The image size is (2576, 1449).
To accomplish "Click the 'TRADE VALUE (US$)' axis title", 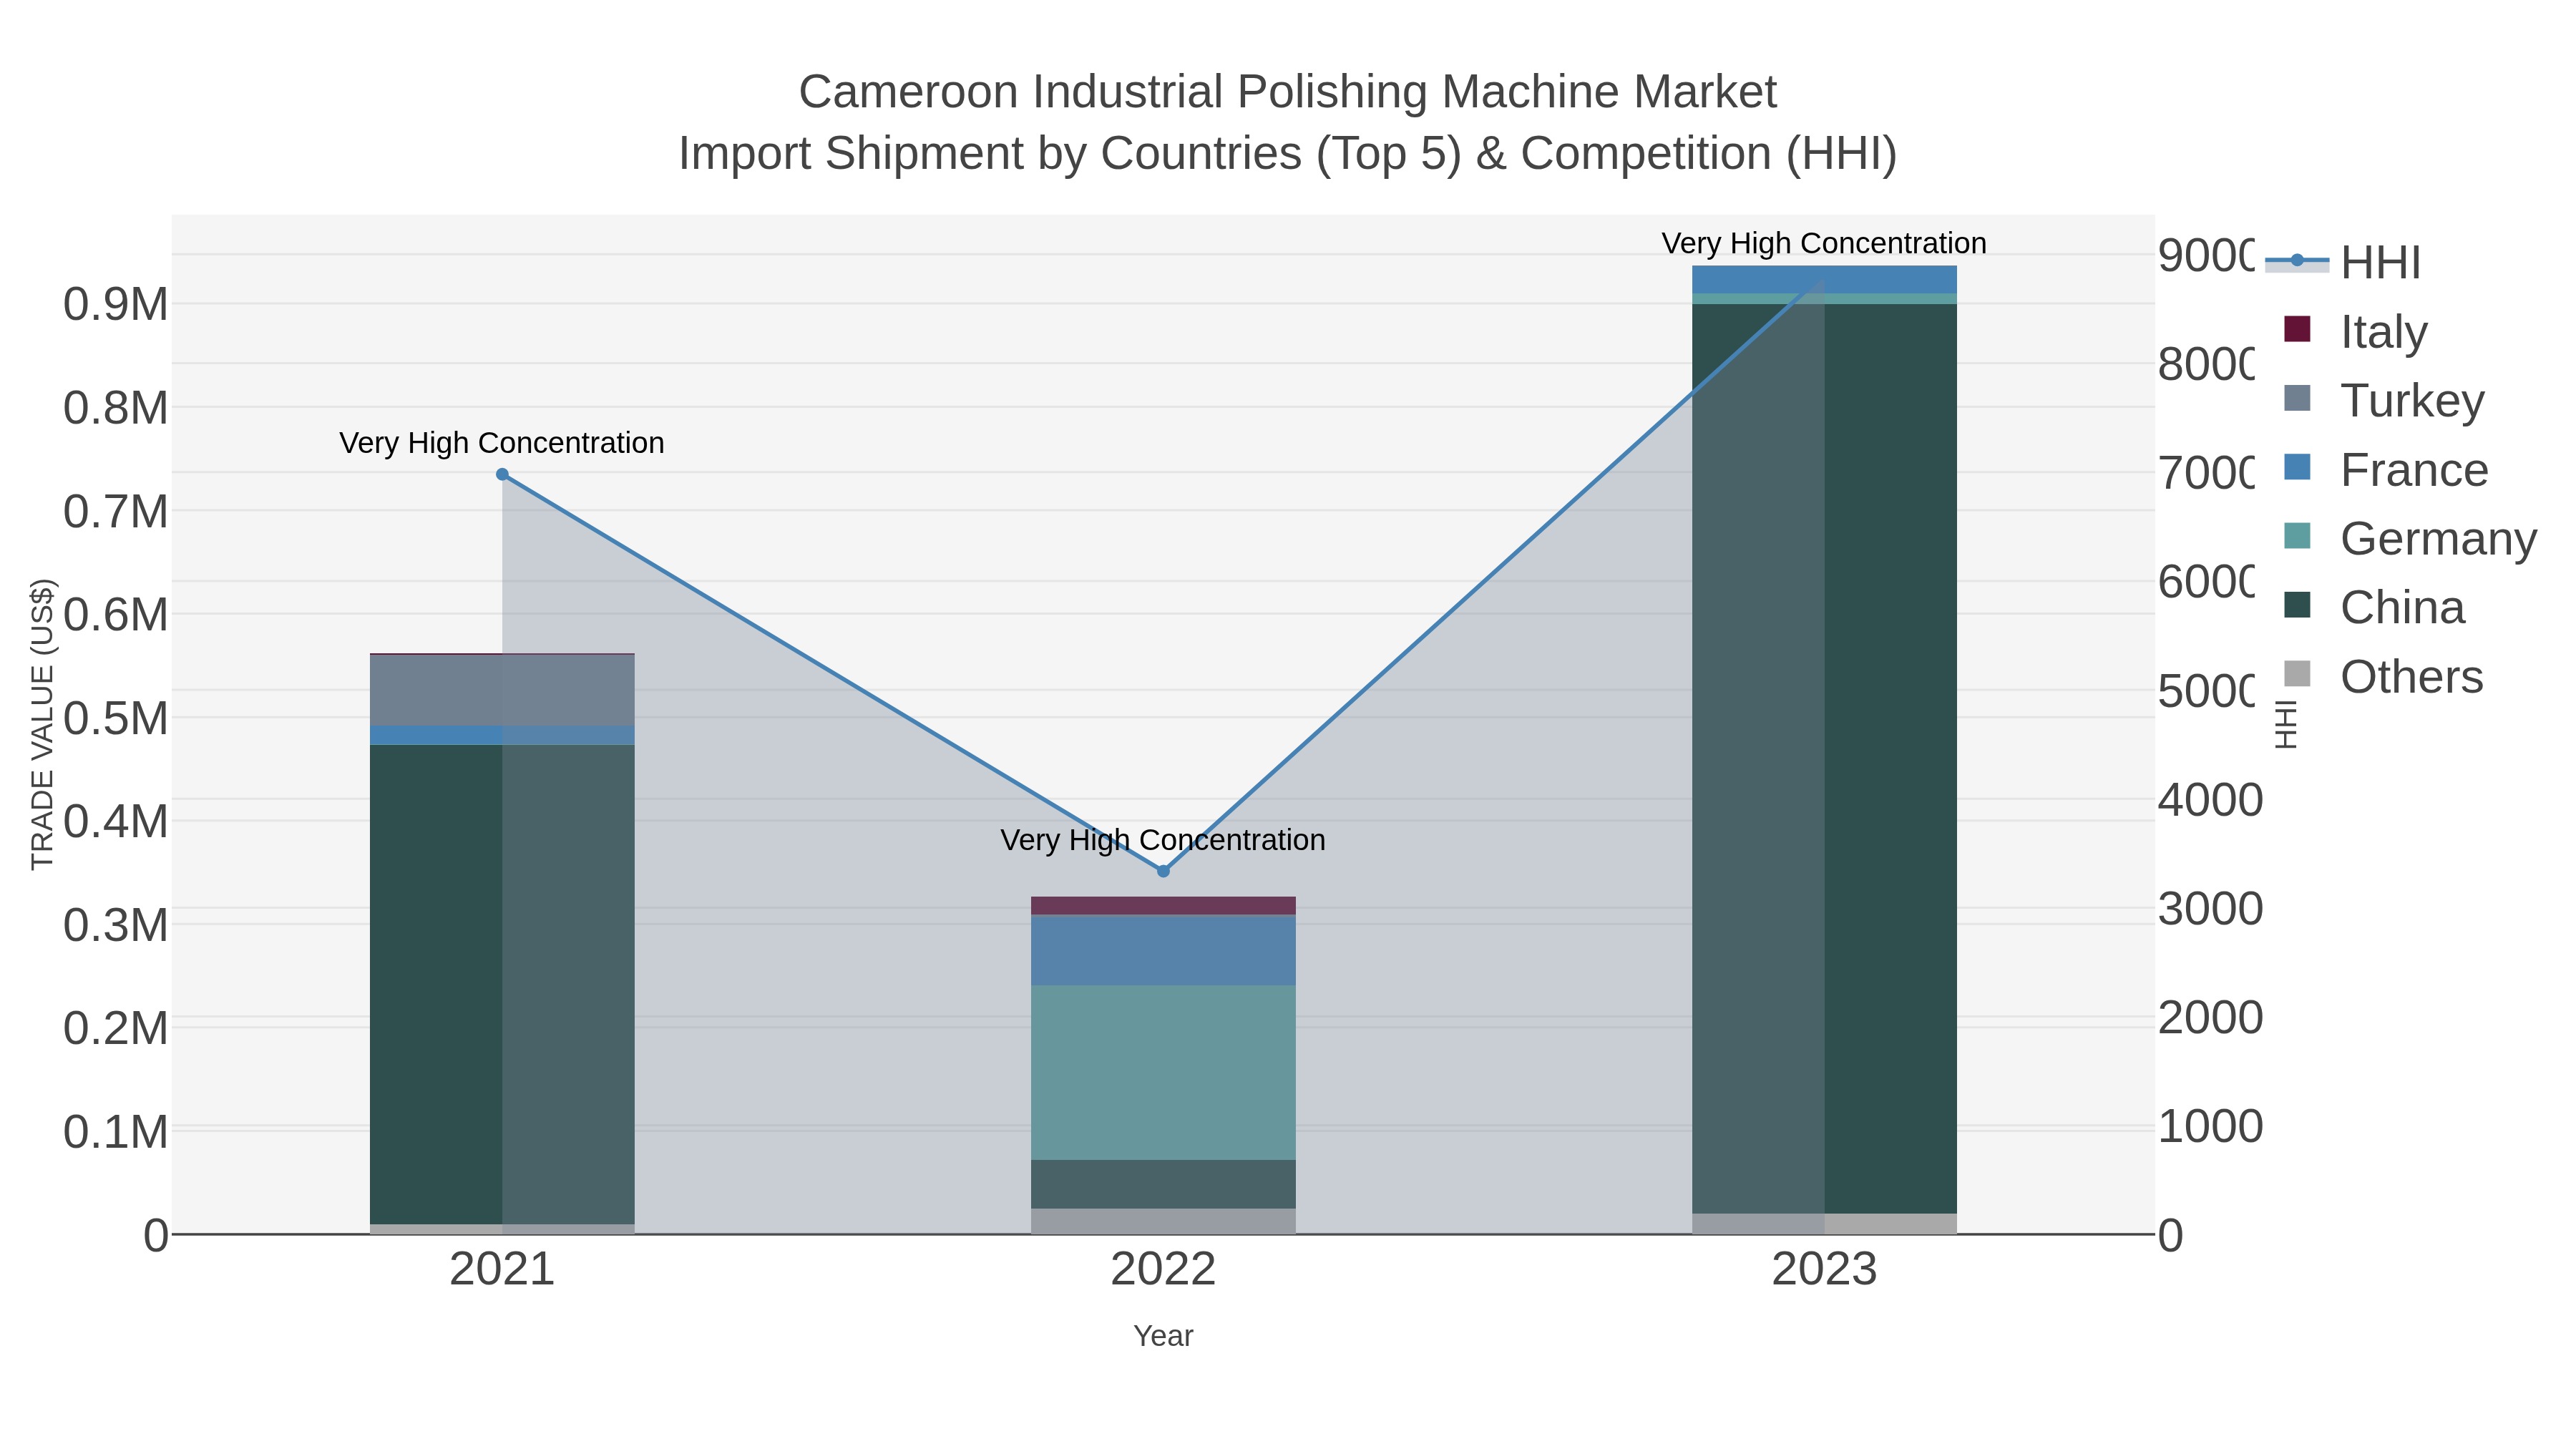I will [42, 724].
